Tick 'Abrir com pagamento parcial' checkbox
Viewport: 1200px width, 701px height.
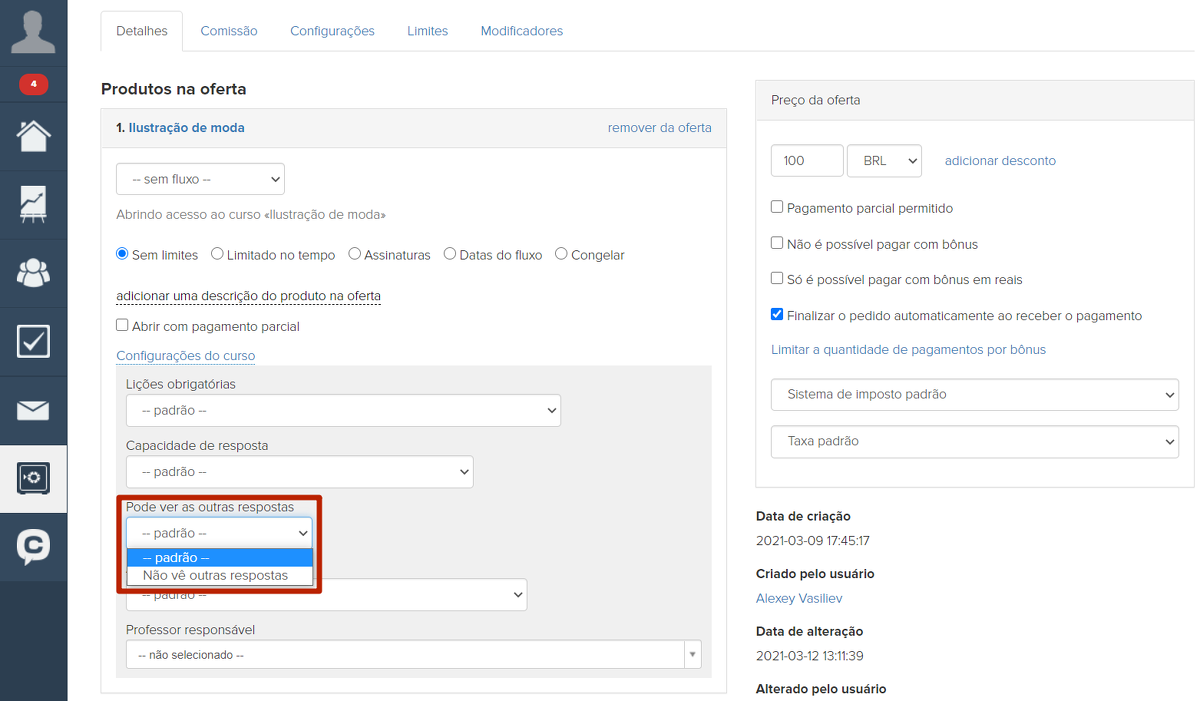click(122, 325)
